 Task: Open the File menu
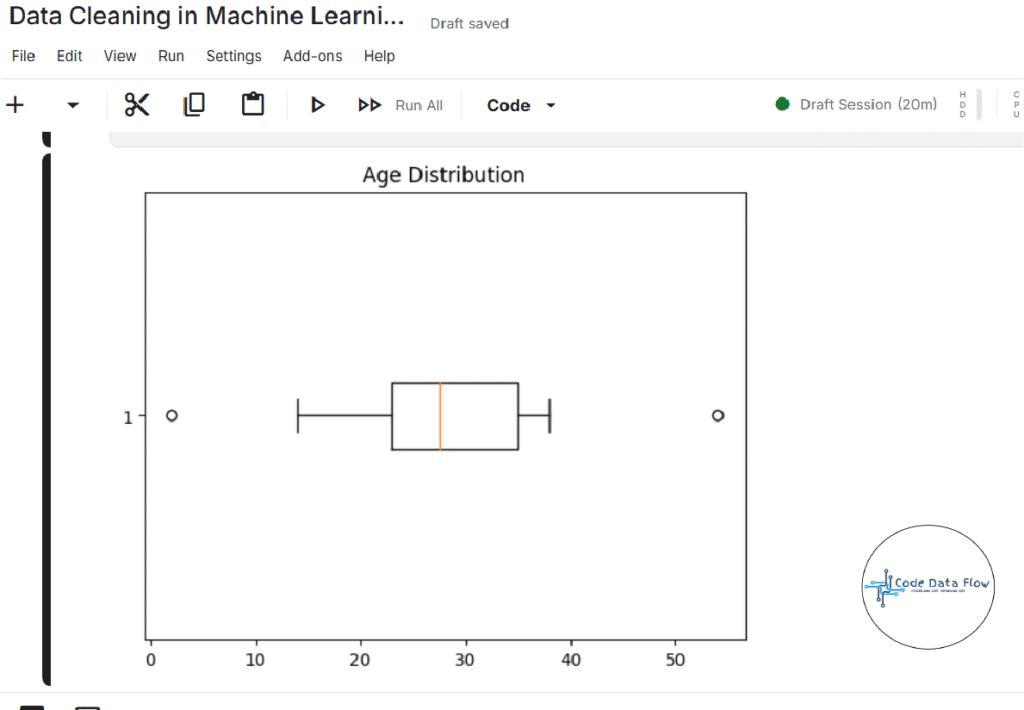23,56
